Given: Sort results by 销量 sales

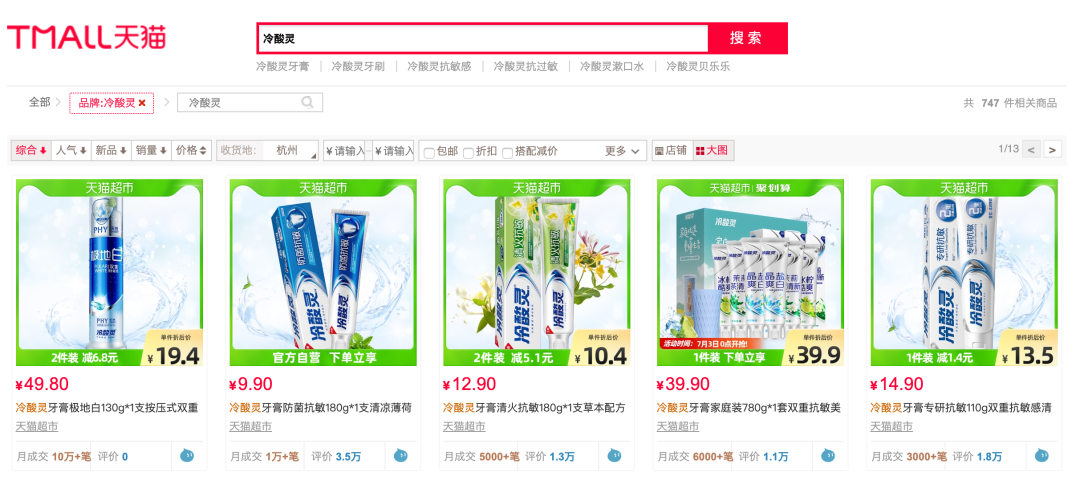Looking at the screenshot, I should [x=151, y=150].
